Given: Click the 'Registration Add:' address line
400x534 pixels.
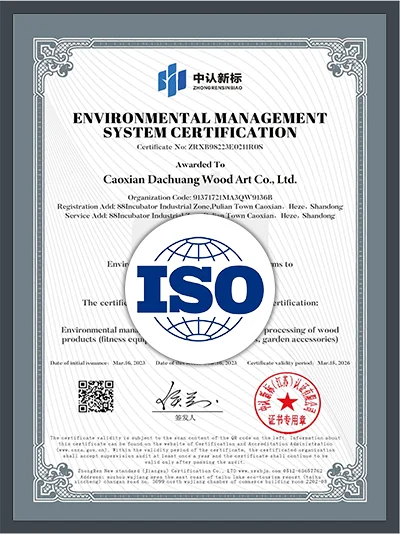Looking at the screenshot, I should 200,207.
